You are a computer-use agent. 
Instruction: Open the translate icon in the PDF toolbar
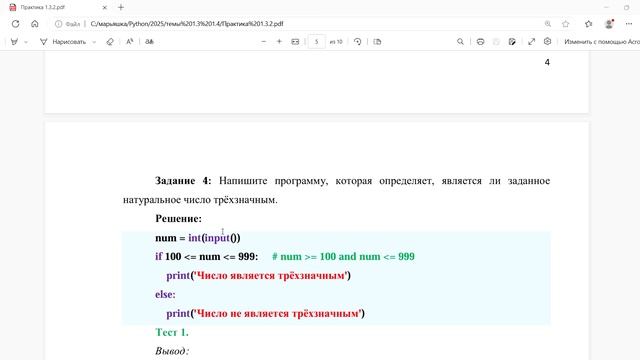[149, 42]
